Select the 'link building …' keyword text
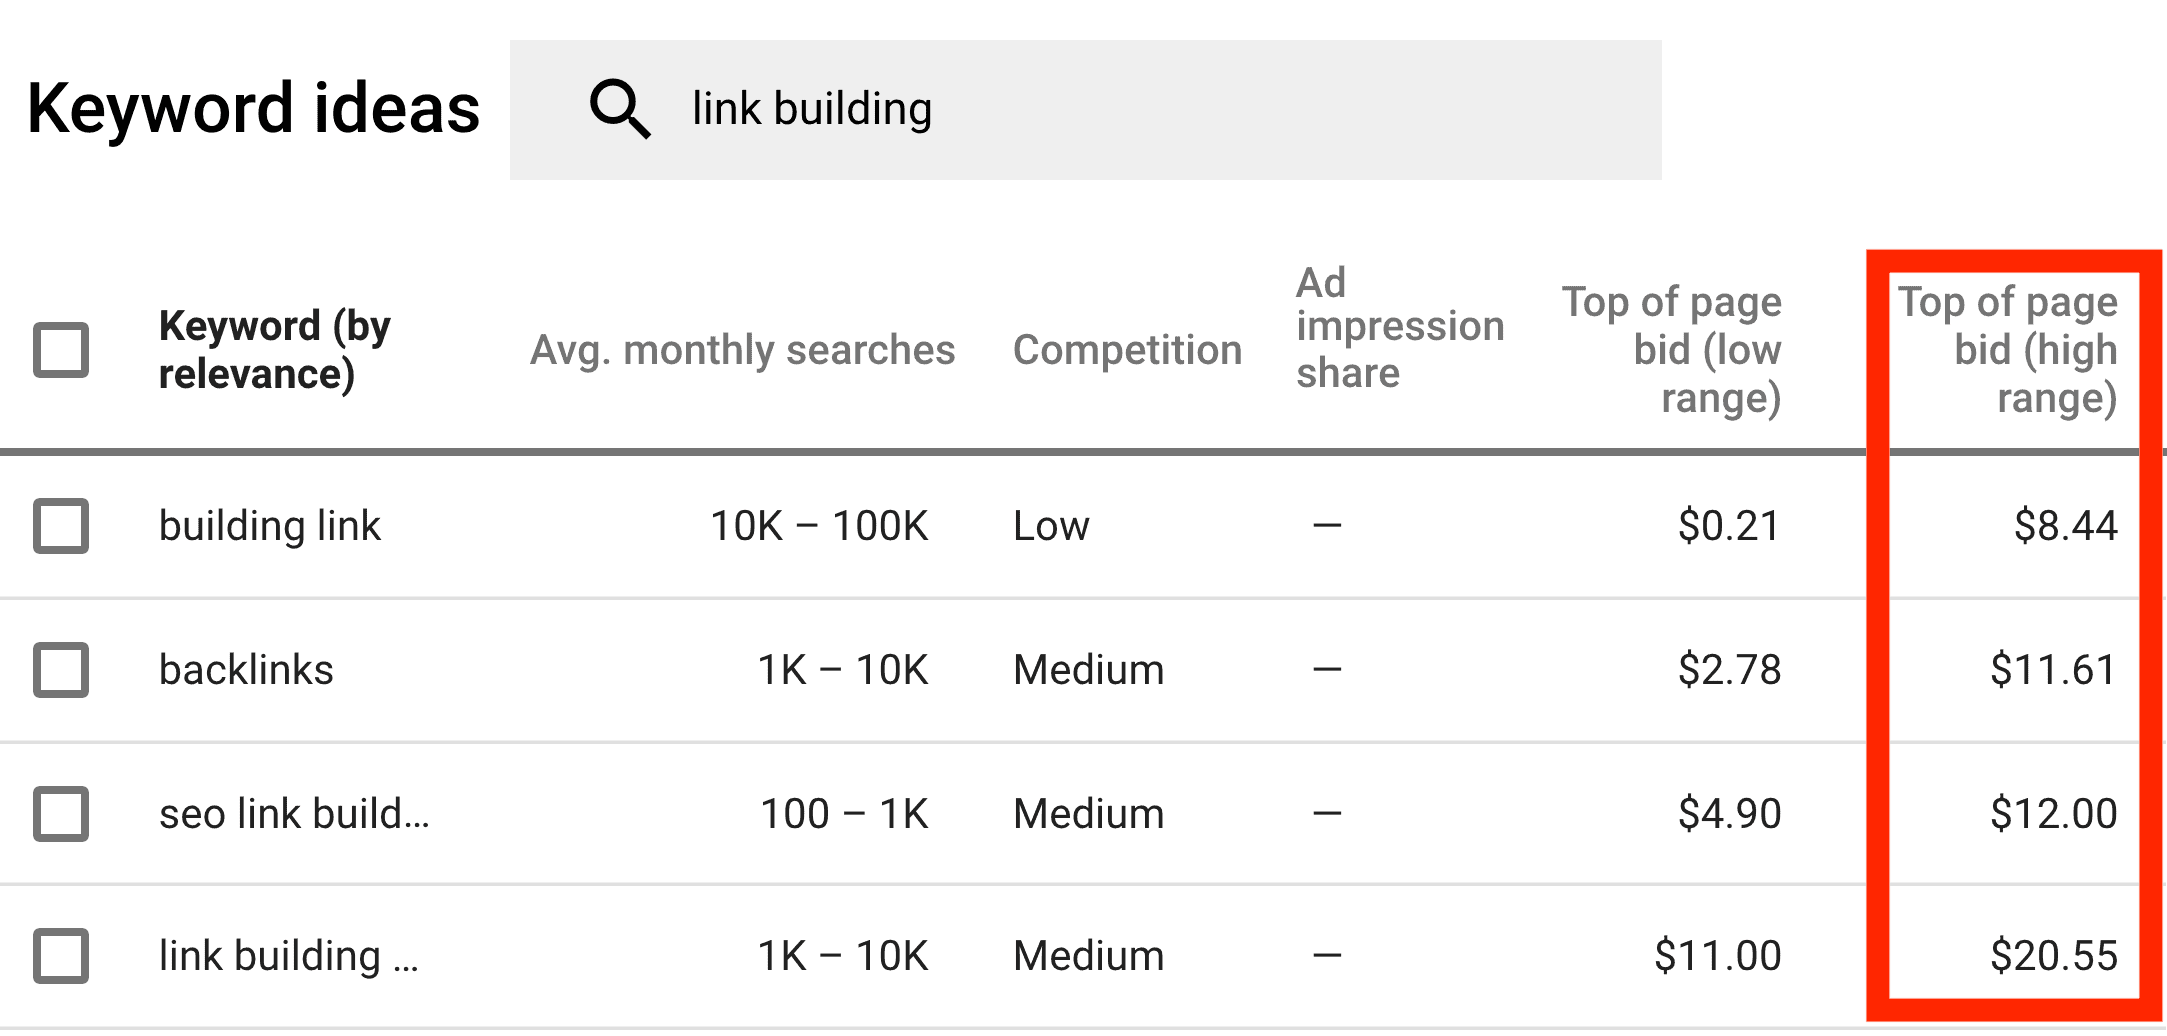The height and width of the screenshot is (1036, 2167). (x=289, y=956)
